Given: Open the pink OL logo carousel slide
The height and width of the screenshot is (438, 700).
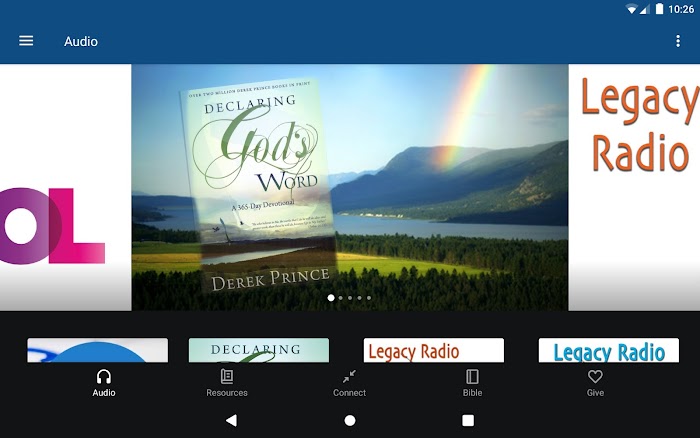Looking at the screenshot, I should click(x=66, y=188).
